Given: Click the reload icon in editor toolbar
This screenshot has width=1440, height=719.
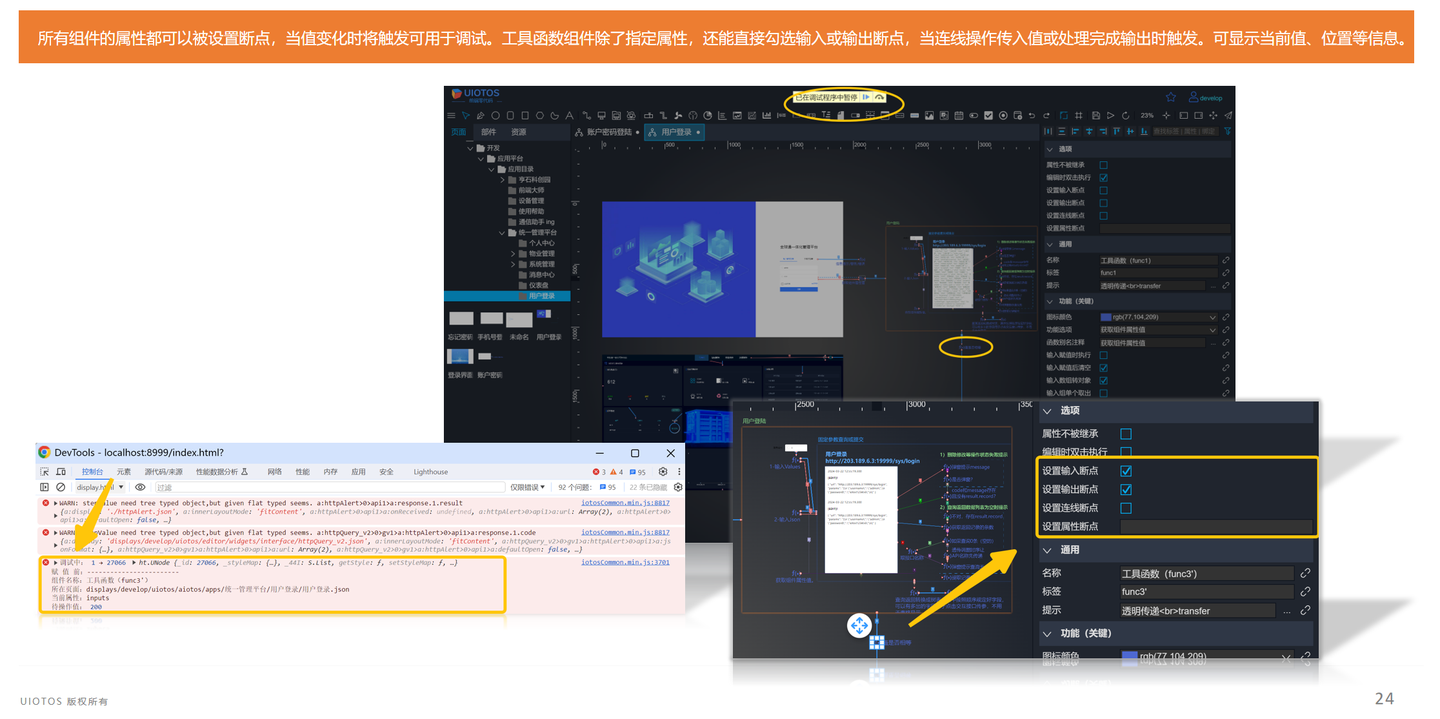Looking at the screenshot, I should click(x=1126, y=115).
